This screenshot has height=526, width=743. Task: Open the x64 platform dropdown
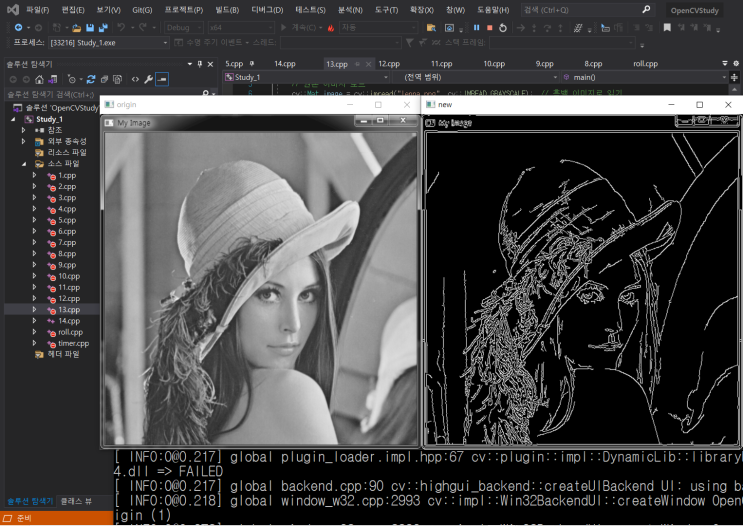[241, 28]
